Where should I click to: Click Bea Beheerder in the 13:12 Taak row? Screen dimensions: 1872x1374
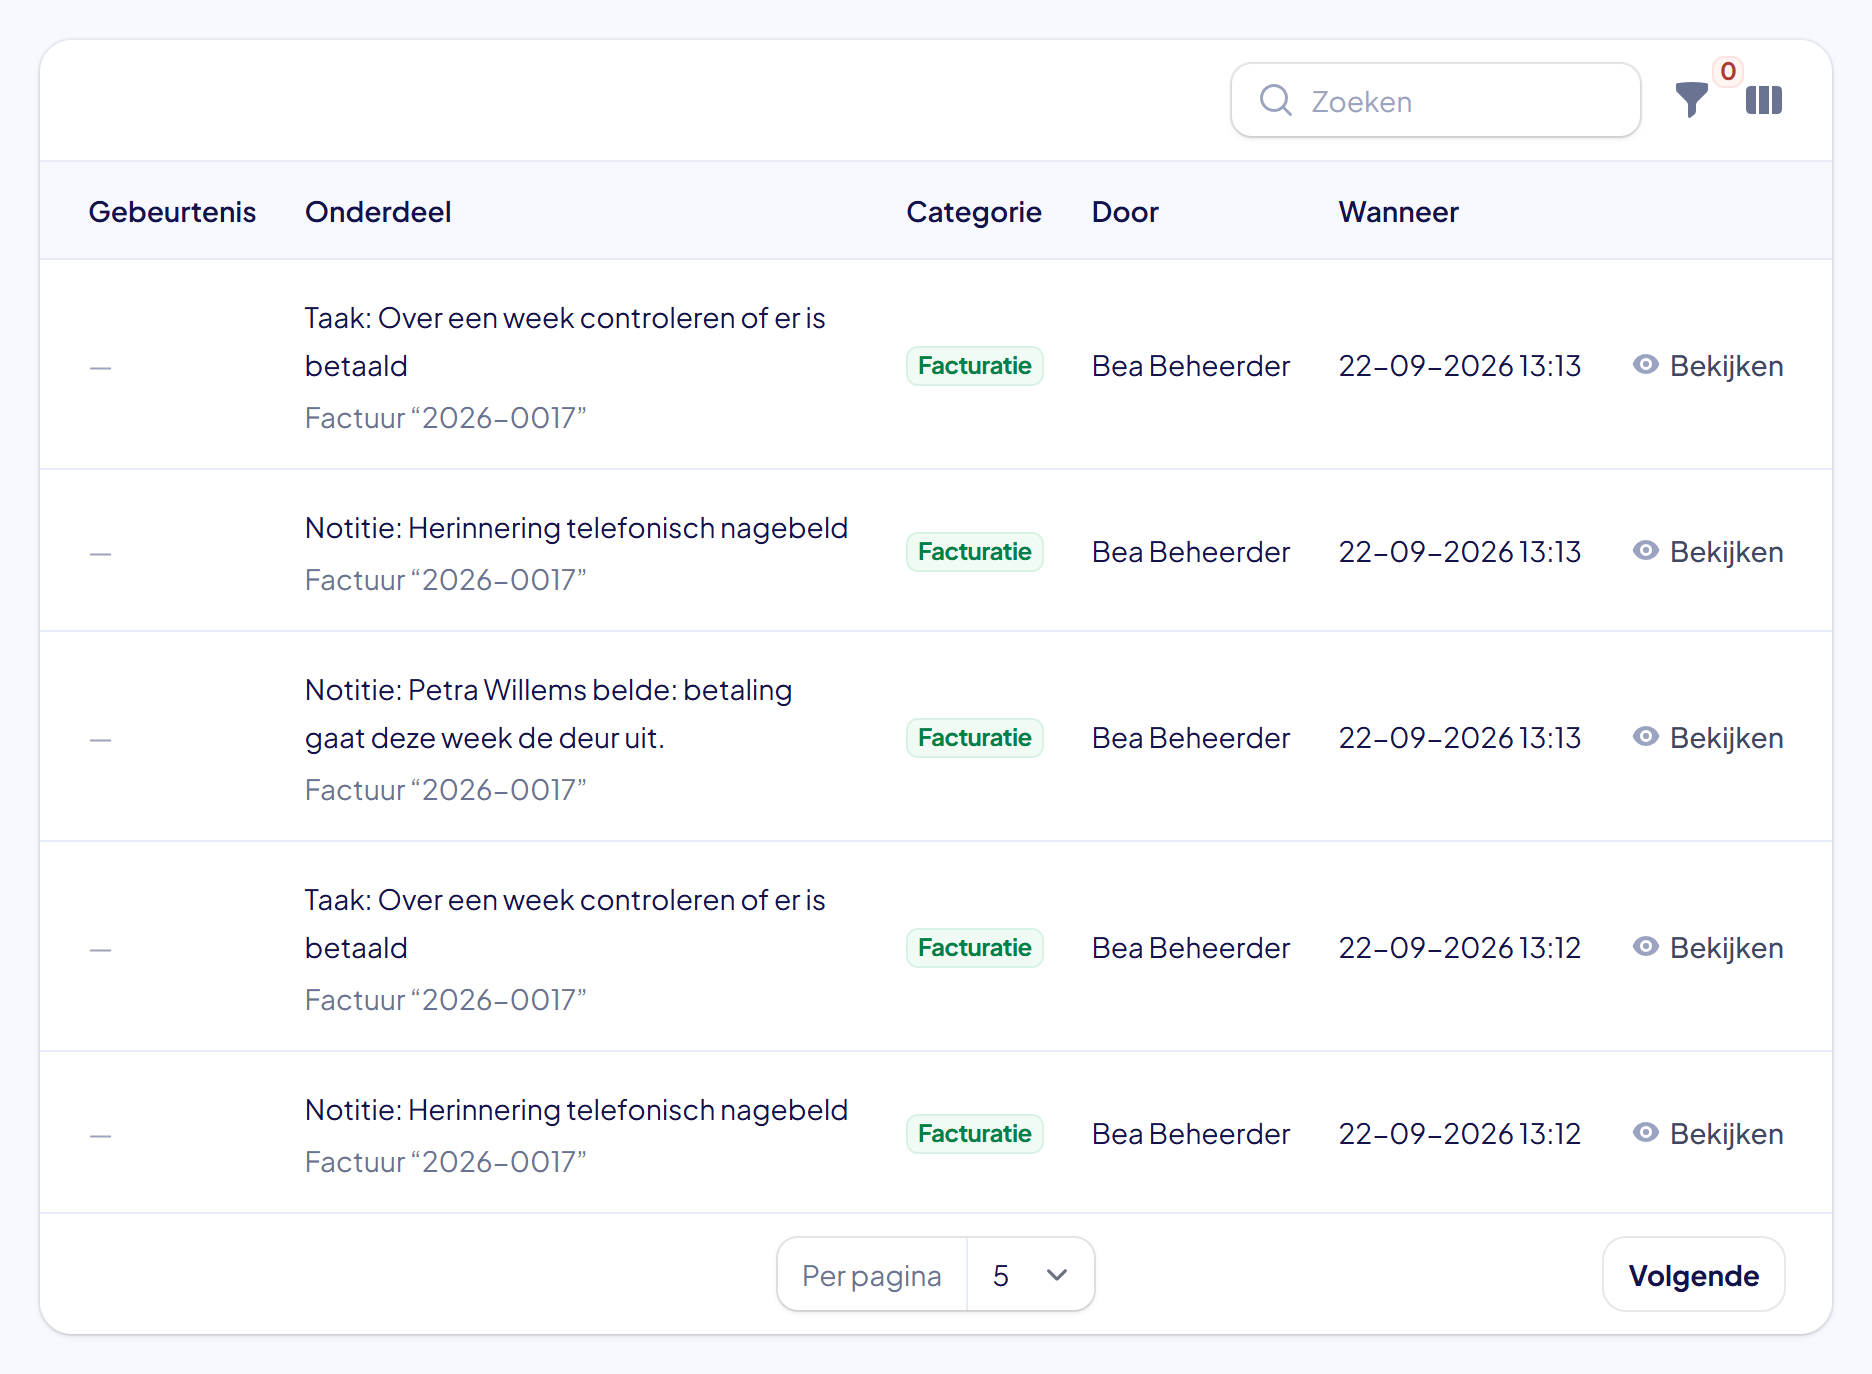point(1191,948)
